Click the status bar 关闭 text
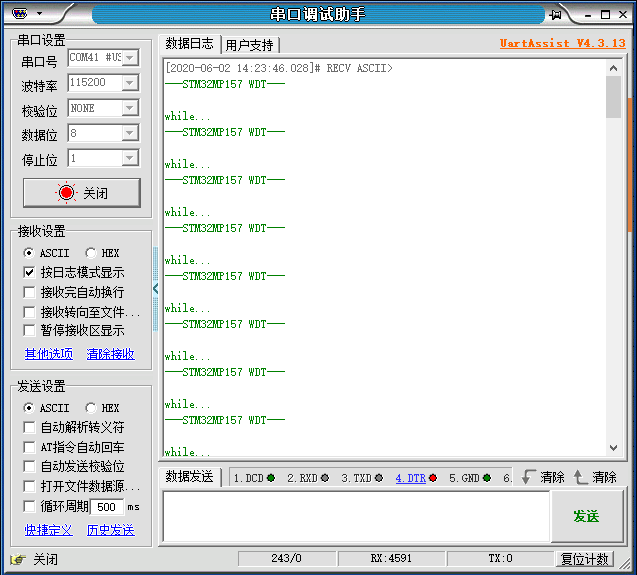The image size is (637, 575). (x=46, y=560)
